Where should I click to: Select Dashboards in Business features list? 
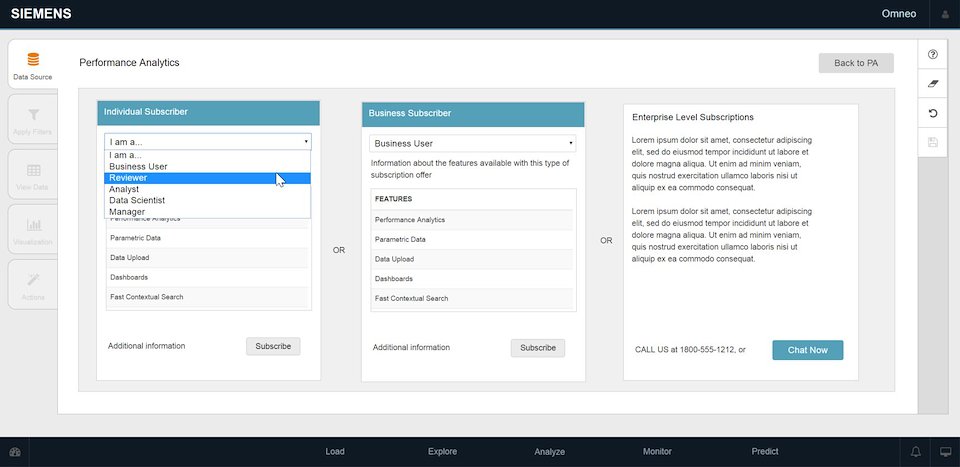(x=472, y=278)
